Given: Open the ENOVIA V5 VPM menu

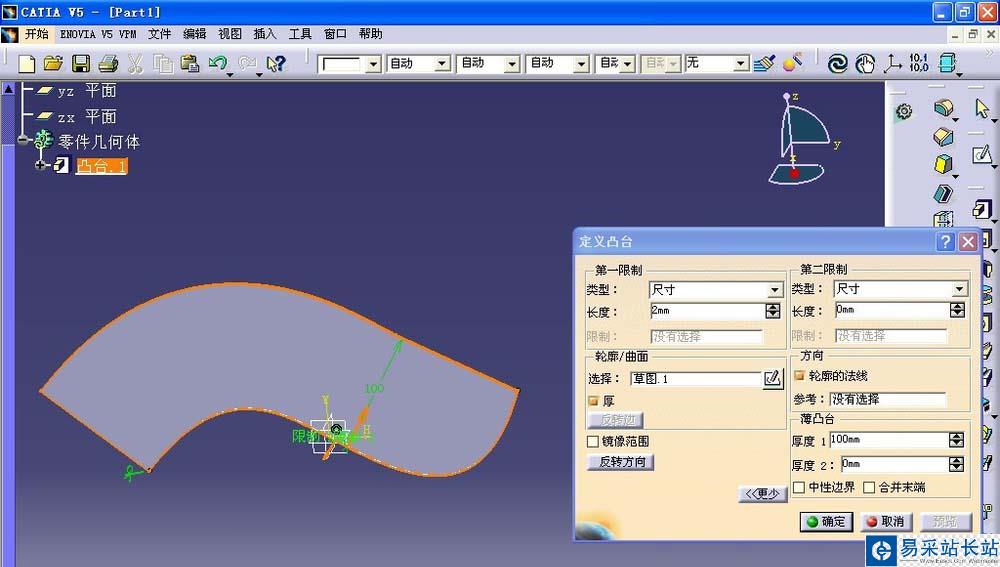Looking at the screenshot, I should pos(98,34).
